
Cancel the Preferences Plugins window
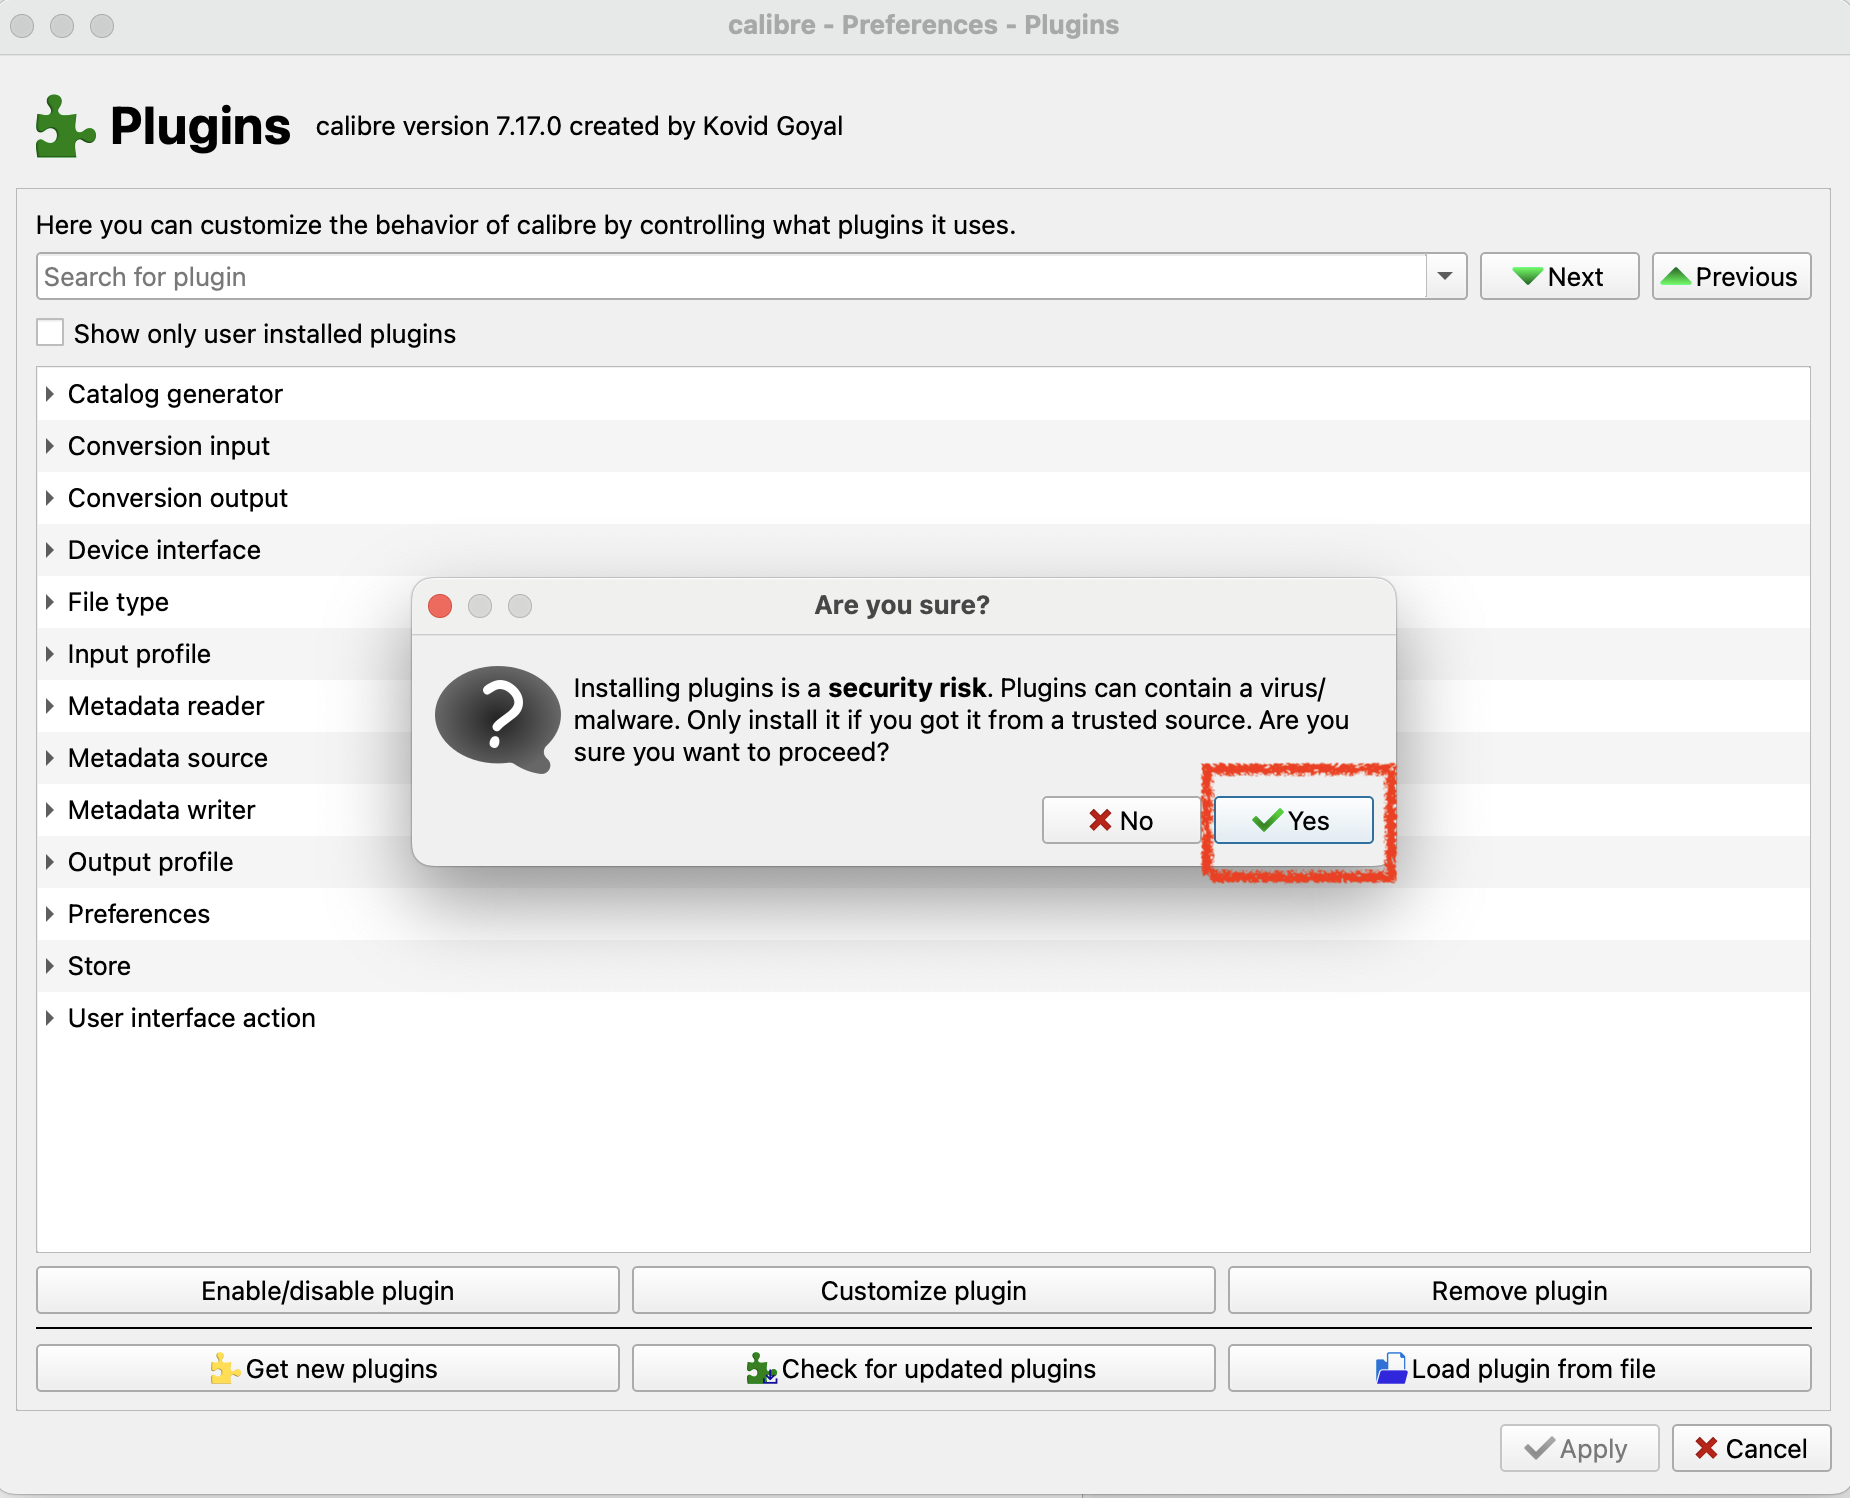pos(1751,1448)
